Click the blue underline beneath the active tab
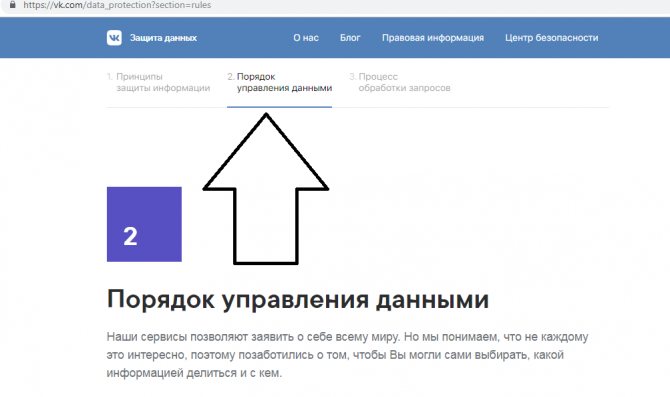This screenshot has width=670, height=397. coord(279,107)
